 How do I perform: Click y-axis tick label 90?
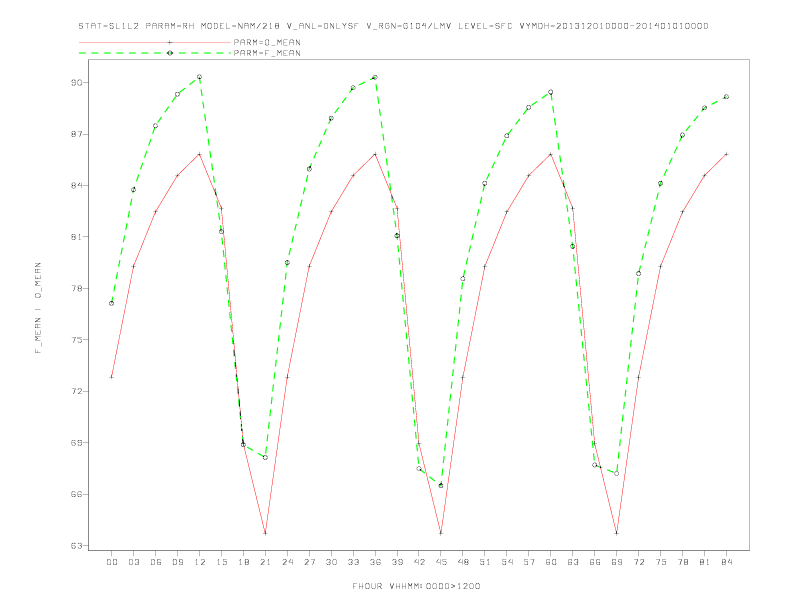click(79, 82)
